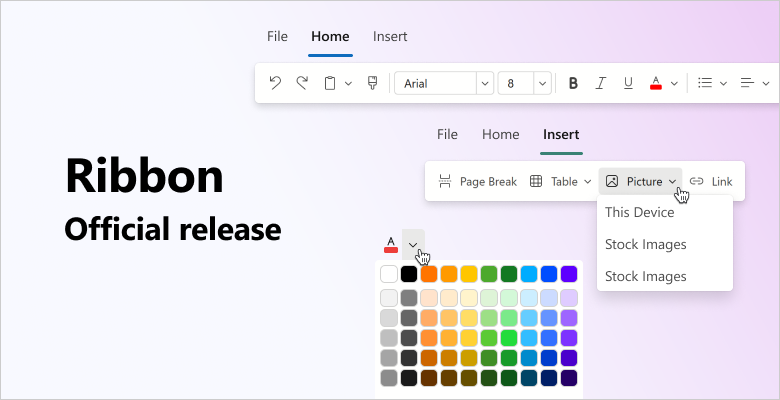This screenshot has width=780, height=400.
Task: Pick the yellow swatch in top row
Action: (469, 274)
